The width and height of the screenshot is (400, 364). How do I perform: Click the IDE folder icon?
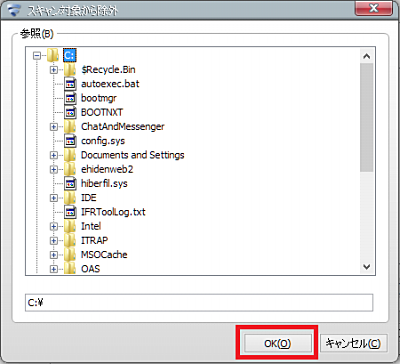pos(70,198)
